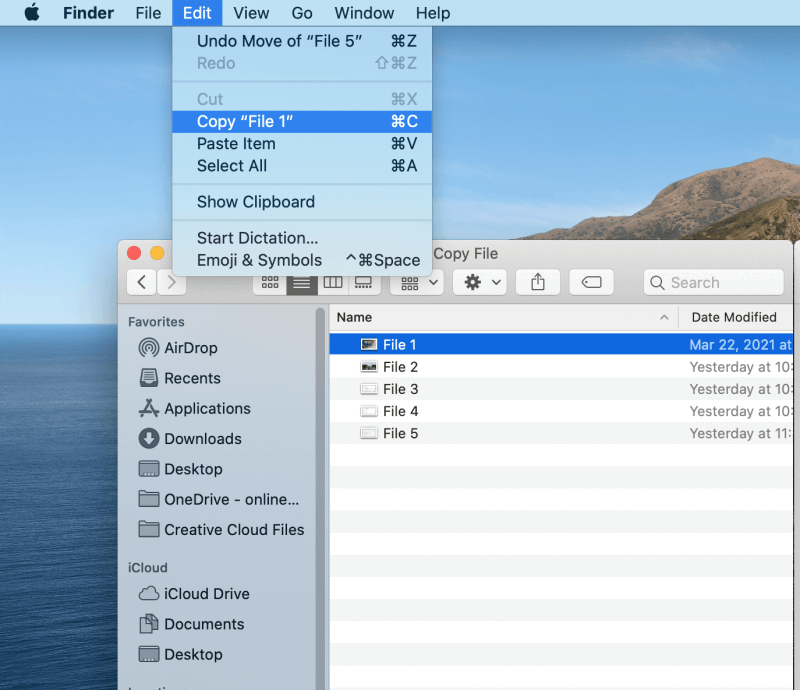Switch to column view in toolbar

tap(333, 283)
